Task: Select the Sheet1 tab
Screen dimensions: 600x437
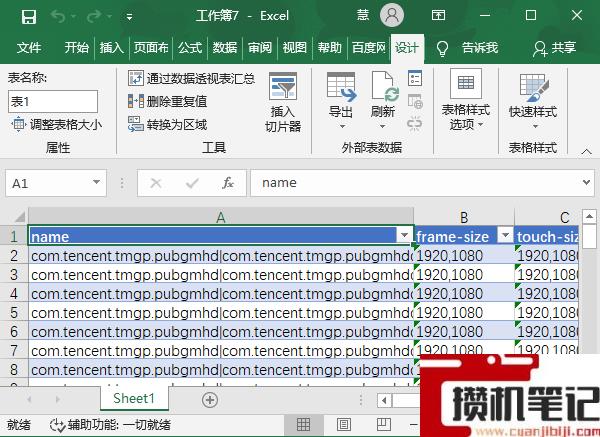Action: click(x=134, y=398)
